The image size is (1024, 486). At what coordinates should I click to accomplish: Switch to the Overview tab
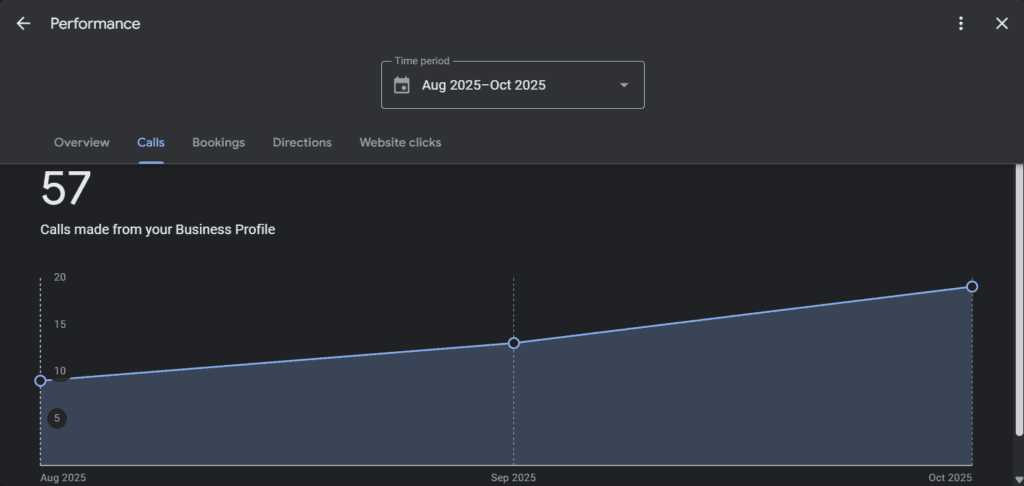click(82, 142)
